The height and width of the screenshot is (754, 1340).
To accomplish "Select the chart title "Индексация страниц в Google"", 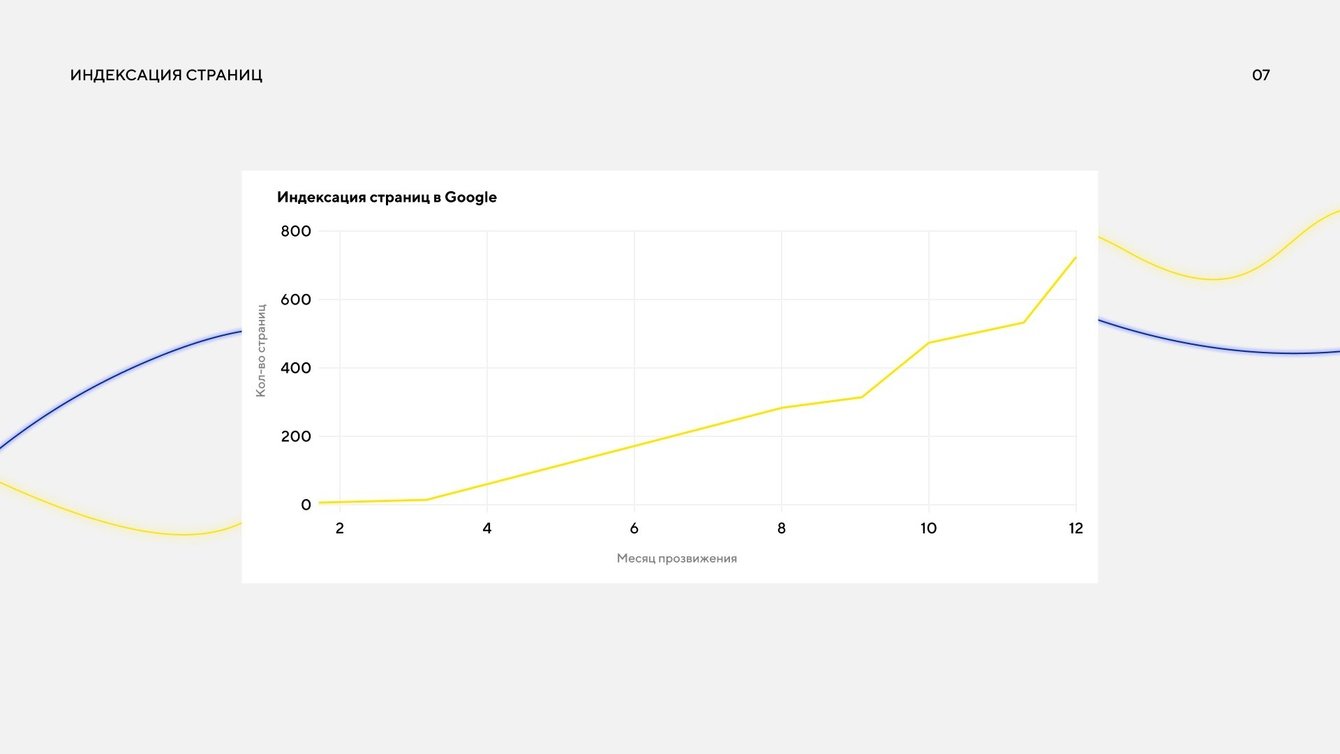I will tap(386, 197).
